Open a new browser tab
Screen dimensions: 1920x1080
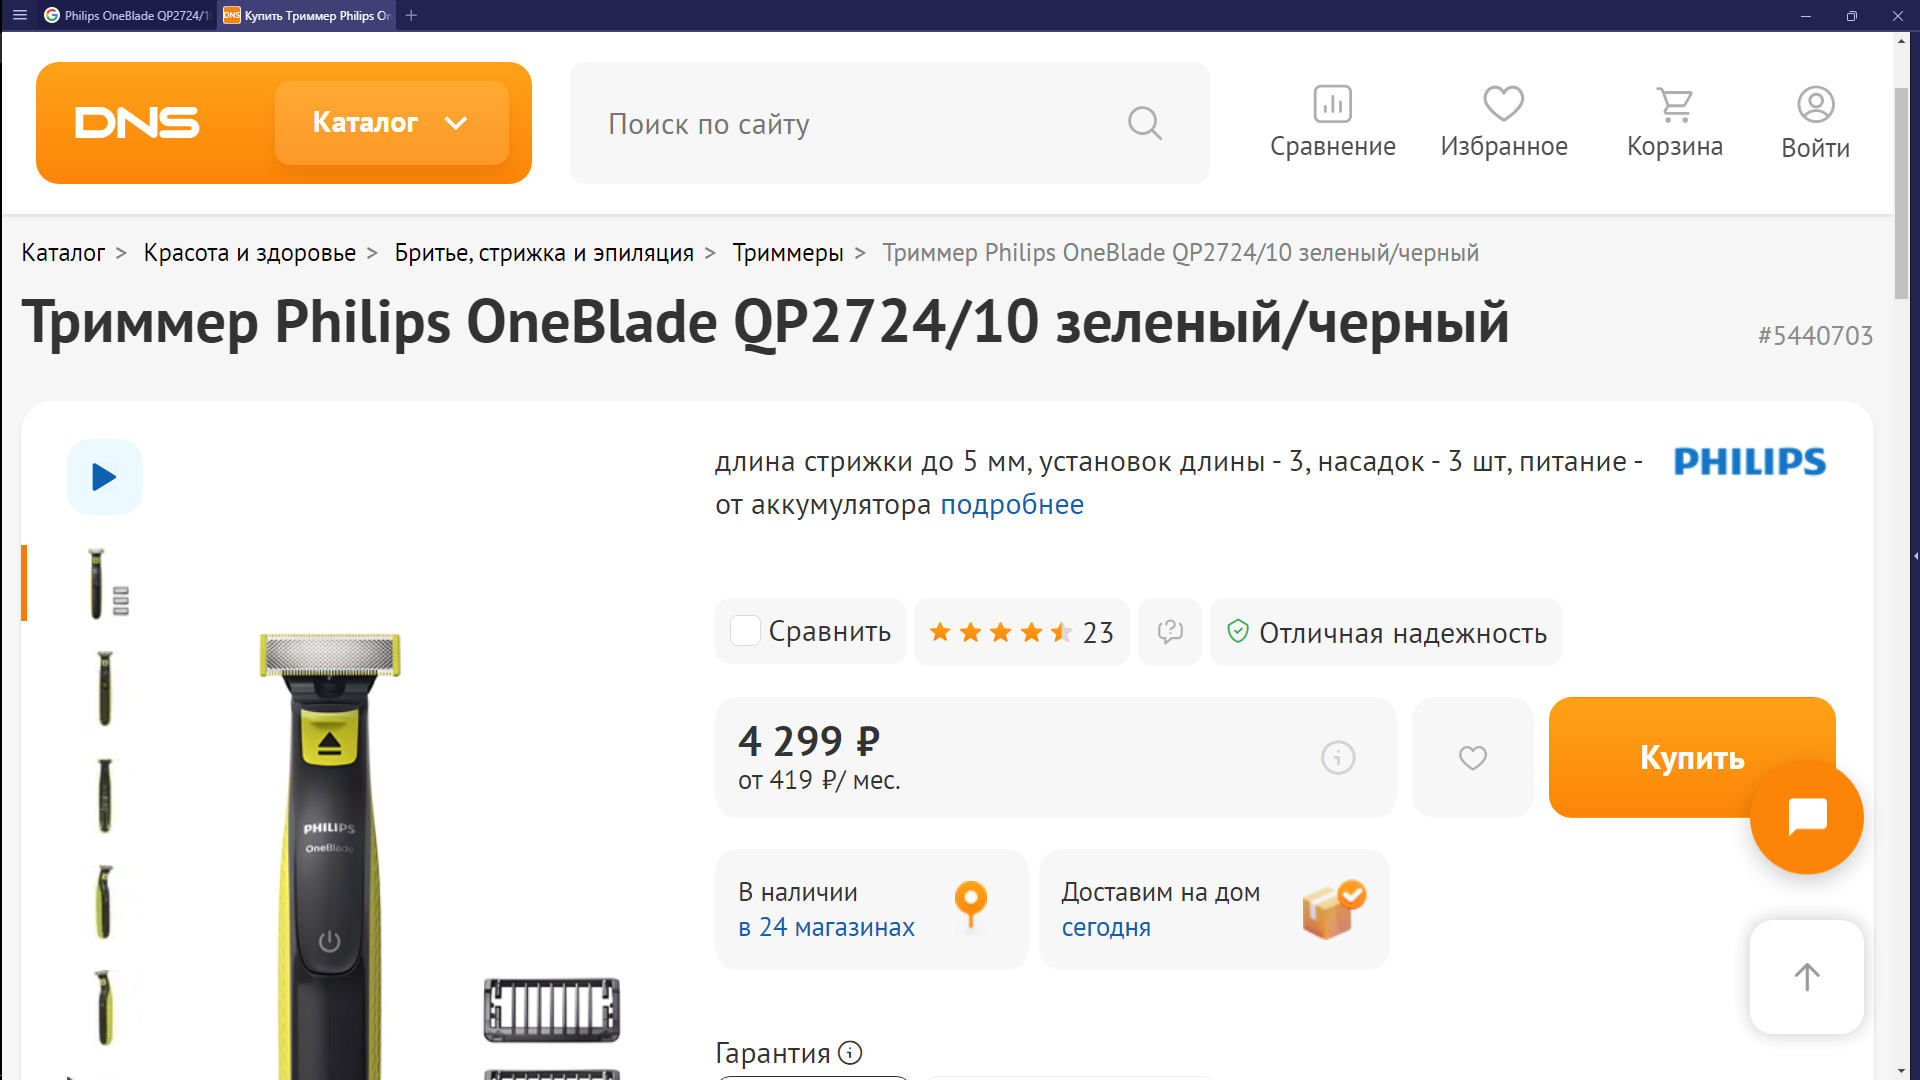click(411, 15)
